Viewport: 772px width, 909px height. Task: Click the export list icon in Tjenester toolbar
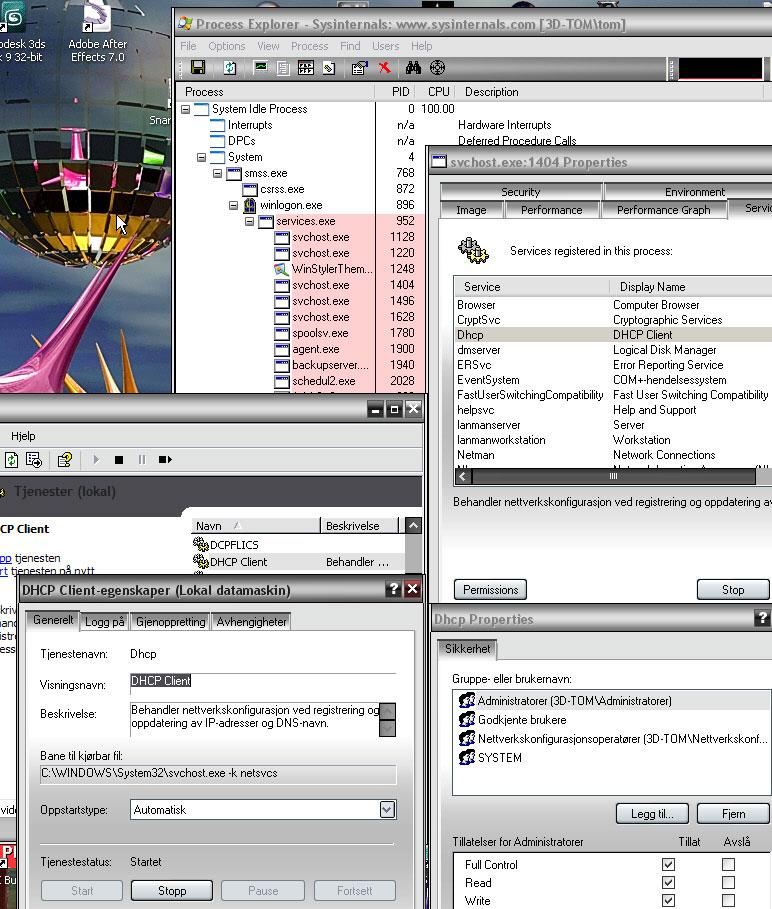(34, 460)
